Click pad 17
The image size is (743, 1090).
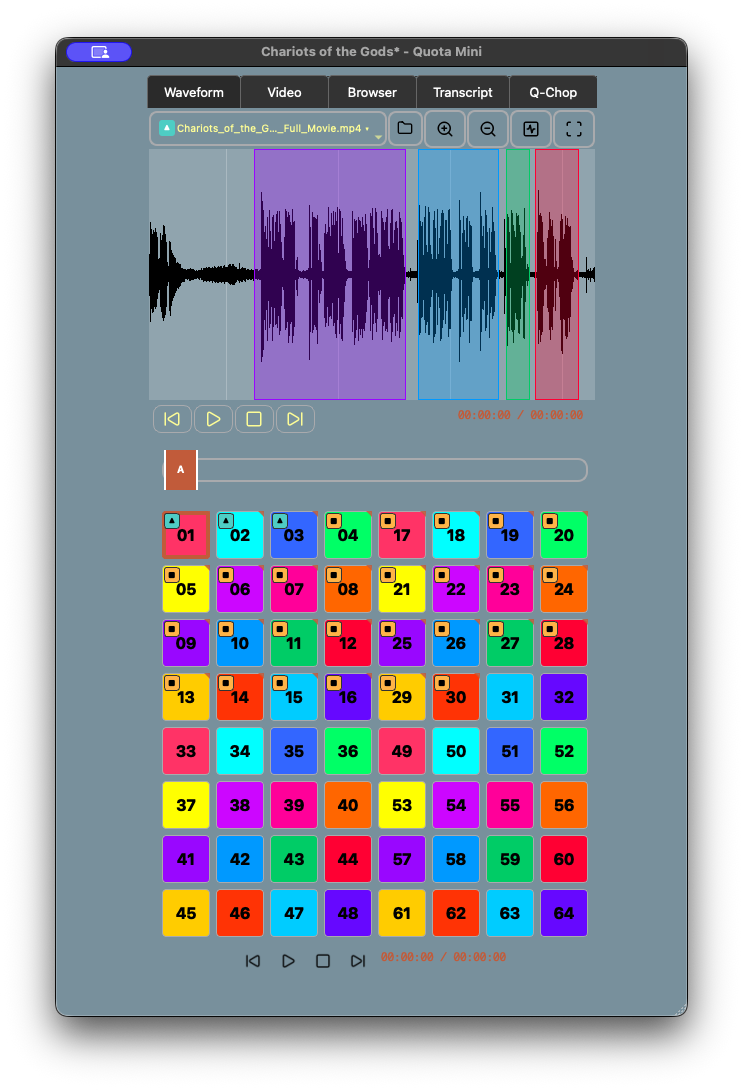point(402,535)
